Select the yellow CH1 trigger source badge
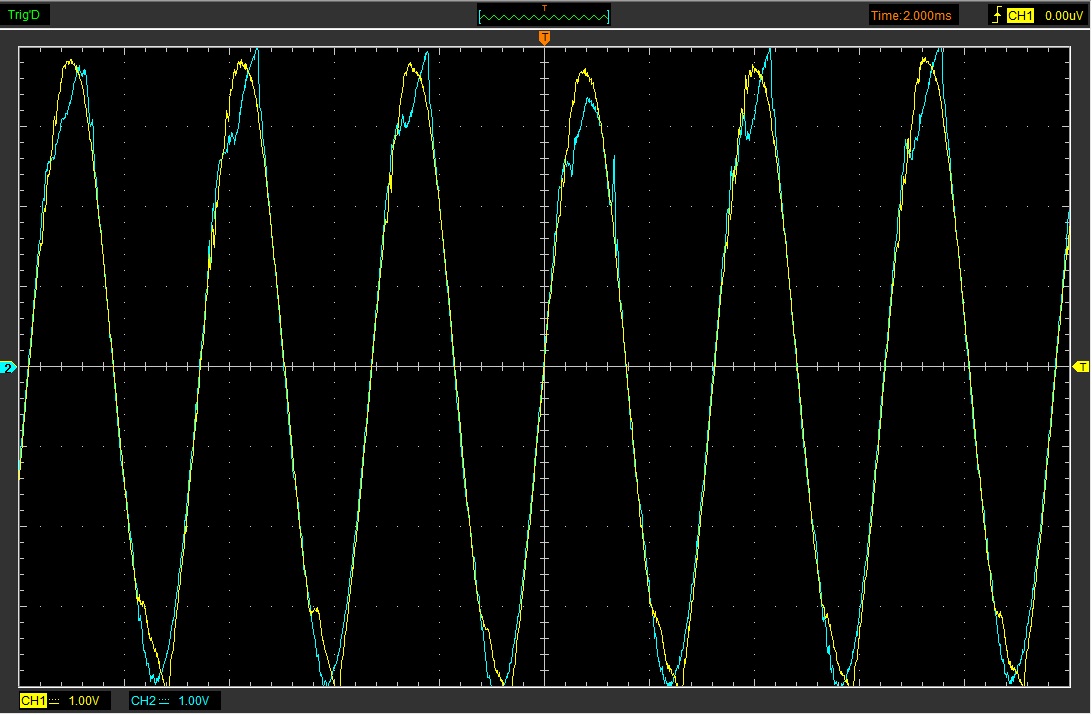1092x715 pixels. coord(1019,15)
